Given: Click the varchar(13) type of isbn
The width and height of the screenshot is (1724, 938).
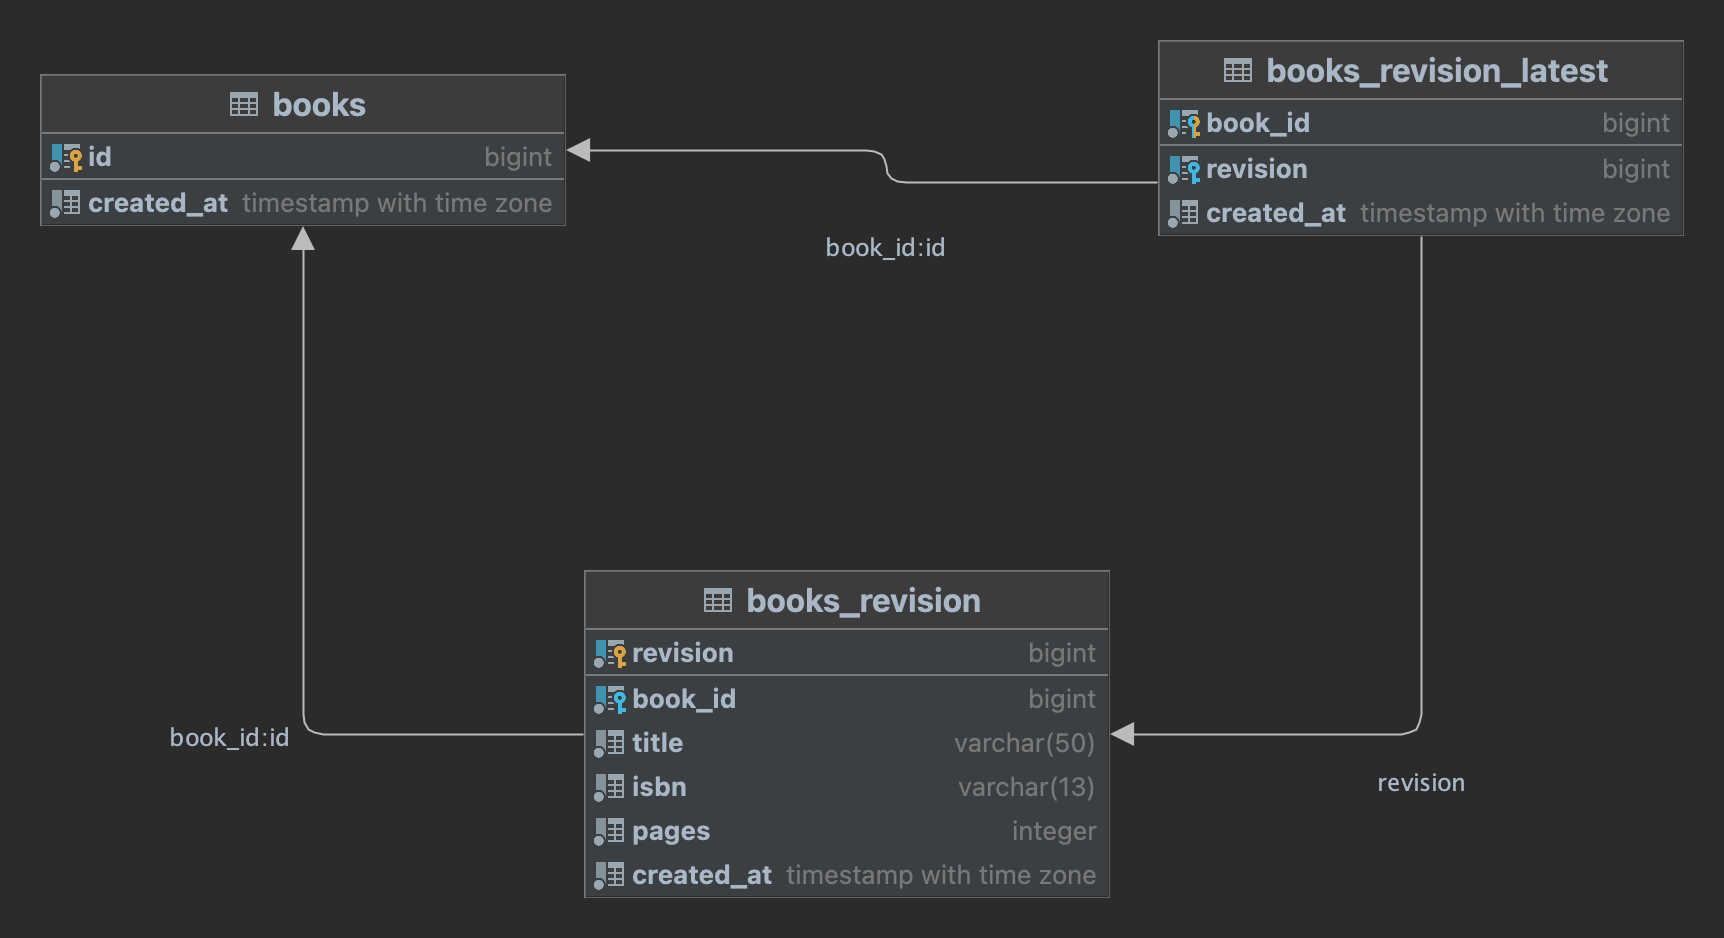Looking at the screenshot, I should [1026, 788].
